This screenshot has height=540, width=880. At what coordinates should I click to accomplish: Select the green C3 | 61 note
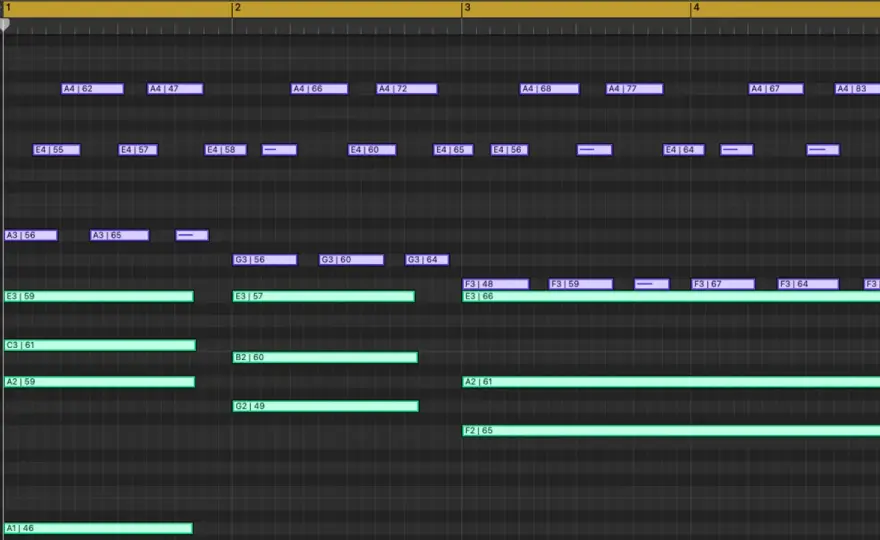[100, 345]
